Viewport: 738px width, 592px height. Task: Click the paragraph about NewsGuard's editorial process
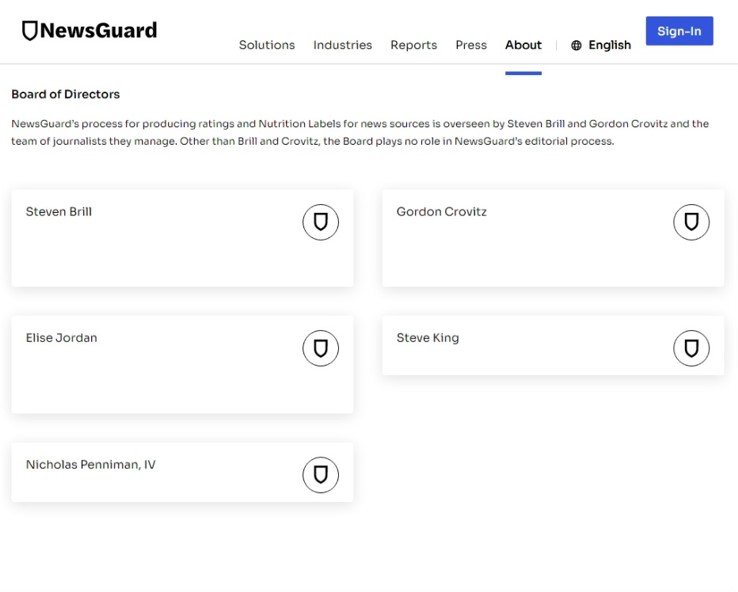[x=360, y=132]
